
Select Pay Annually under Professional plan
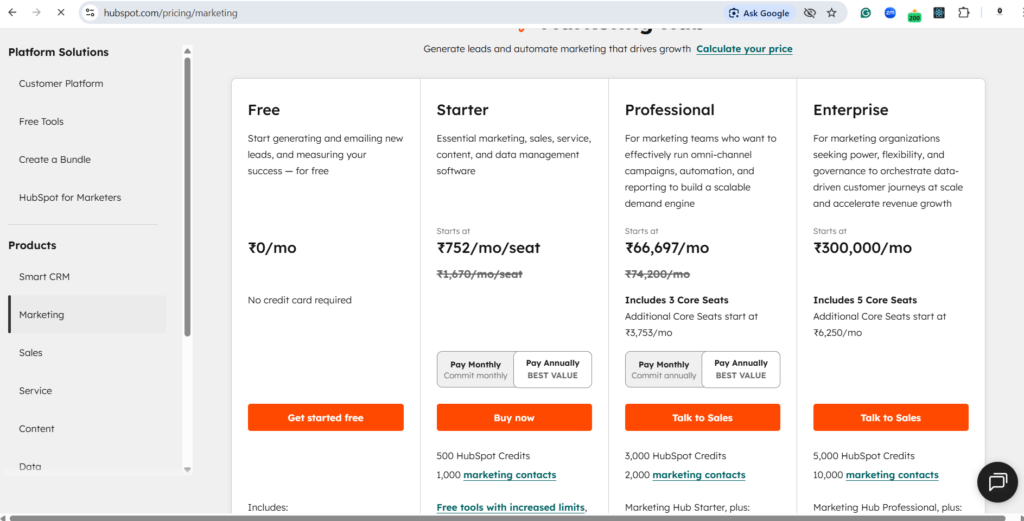(x=741, y=369)
